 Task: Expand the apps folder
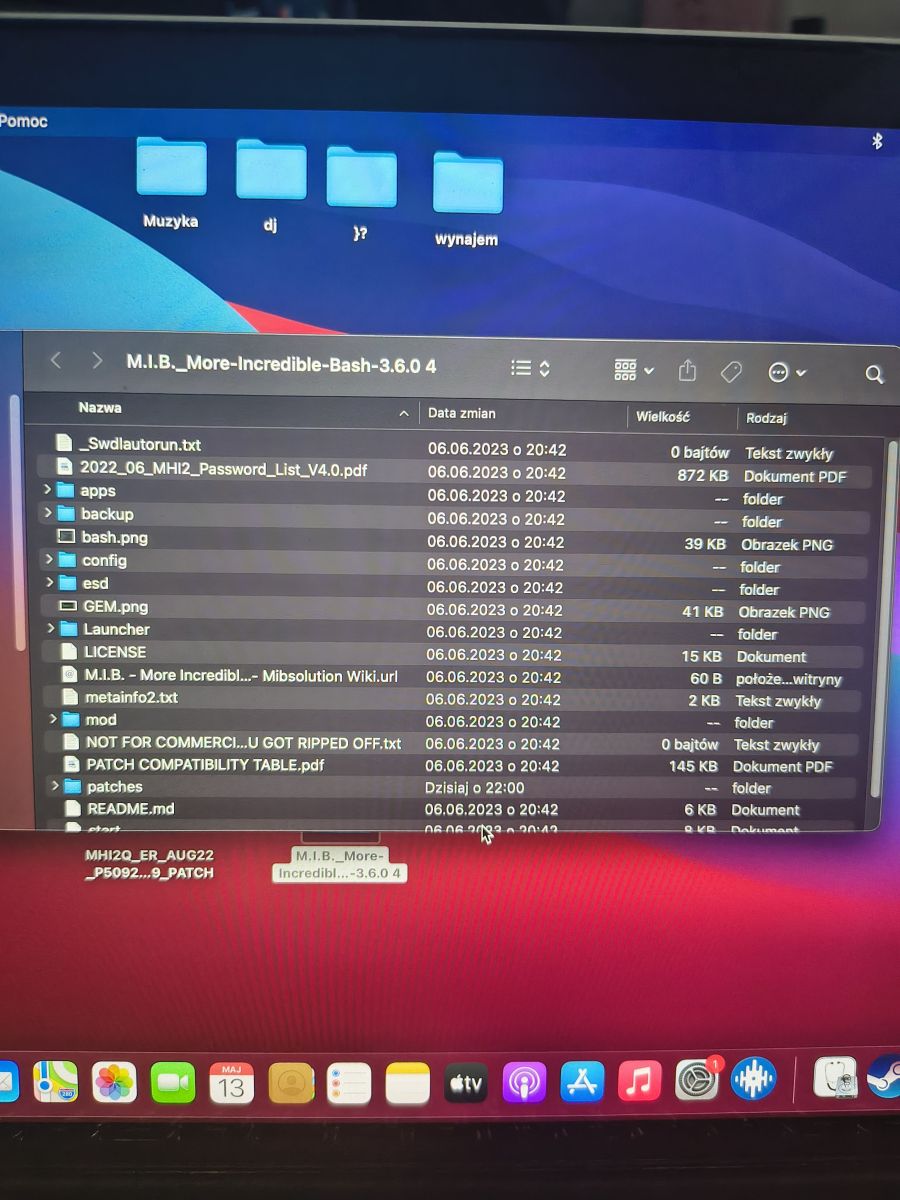(x=47, y=490)
